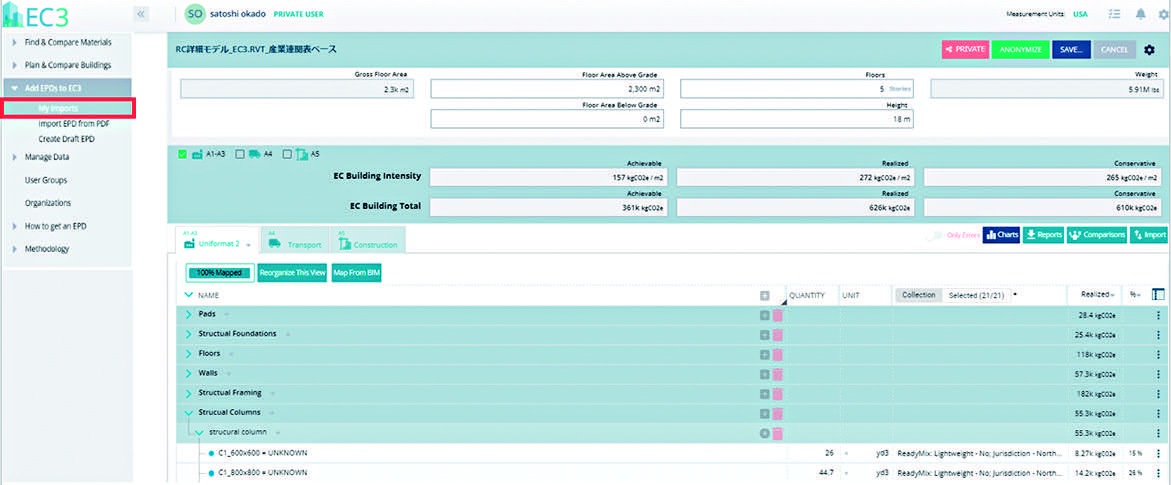This screenshot has height=485, width=1171.
Task: Expand the Structual Framing row
Action: (188, 394)
